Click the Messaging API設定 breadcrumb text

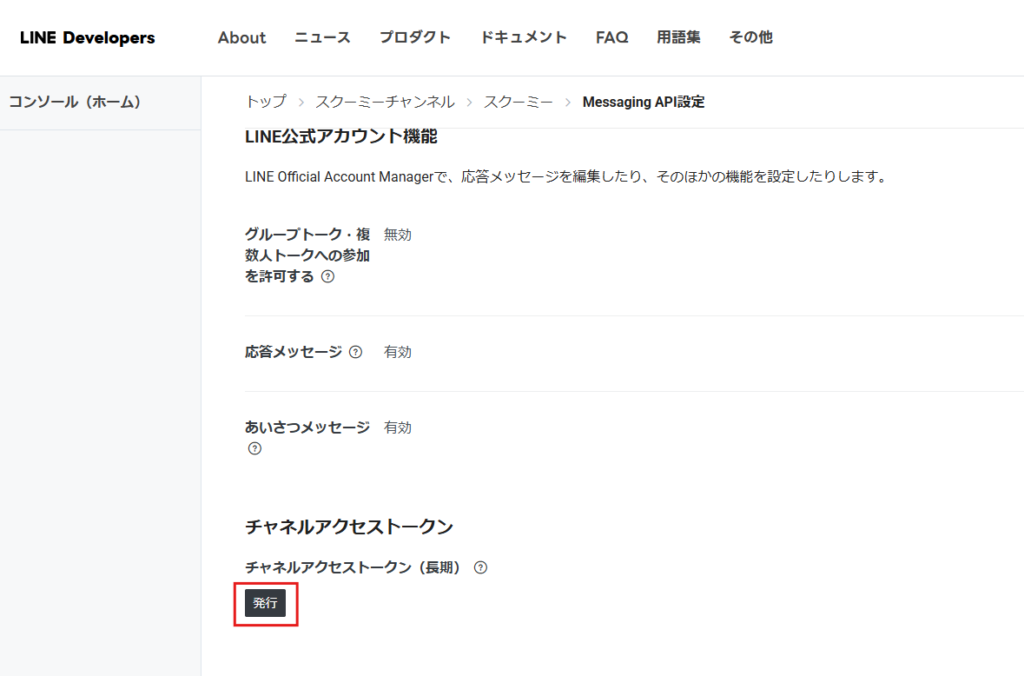643,102
